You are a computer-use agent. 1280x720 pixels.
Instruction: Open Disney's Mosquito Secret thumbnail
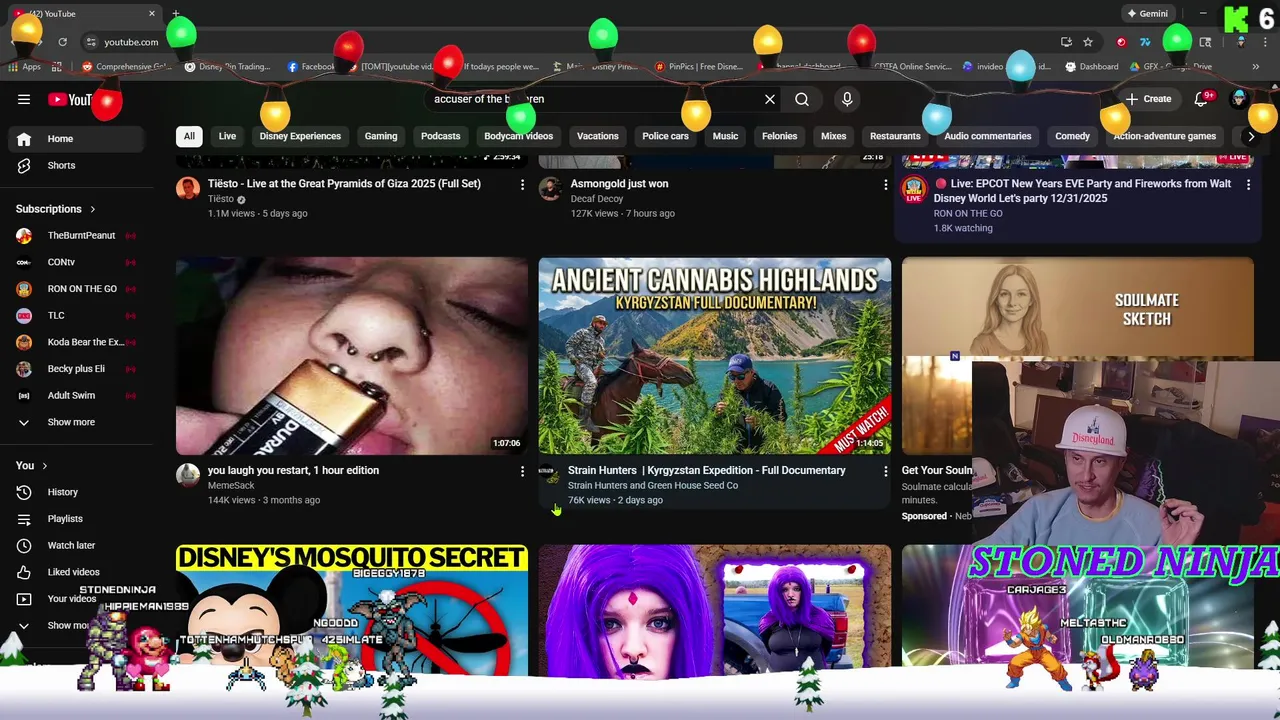pyautogui.click(x=352, y=610)
